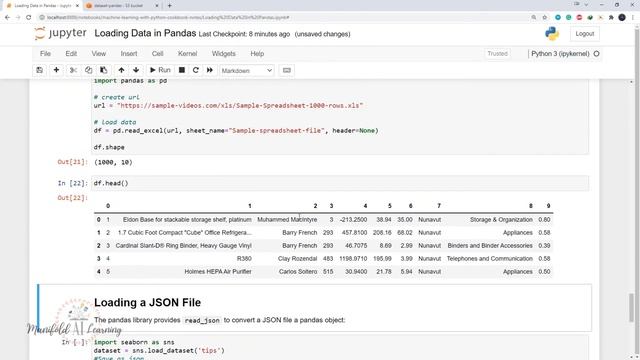Screen dimensions: 640x360
Task: Insert a cell below with plus icon
Action: (x=56, y=70)
